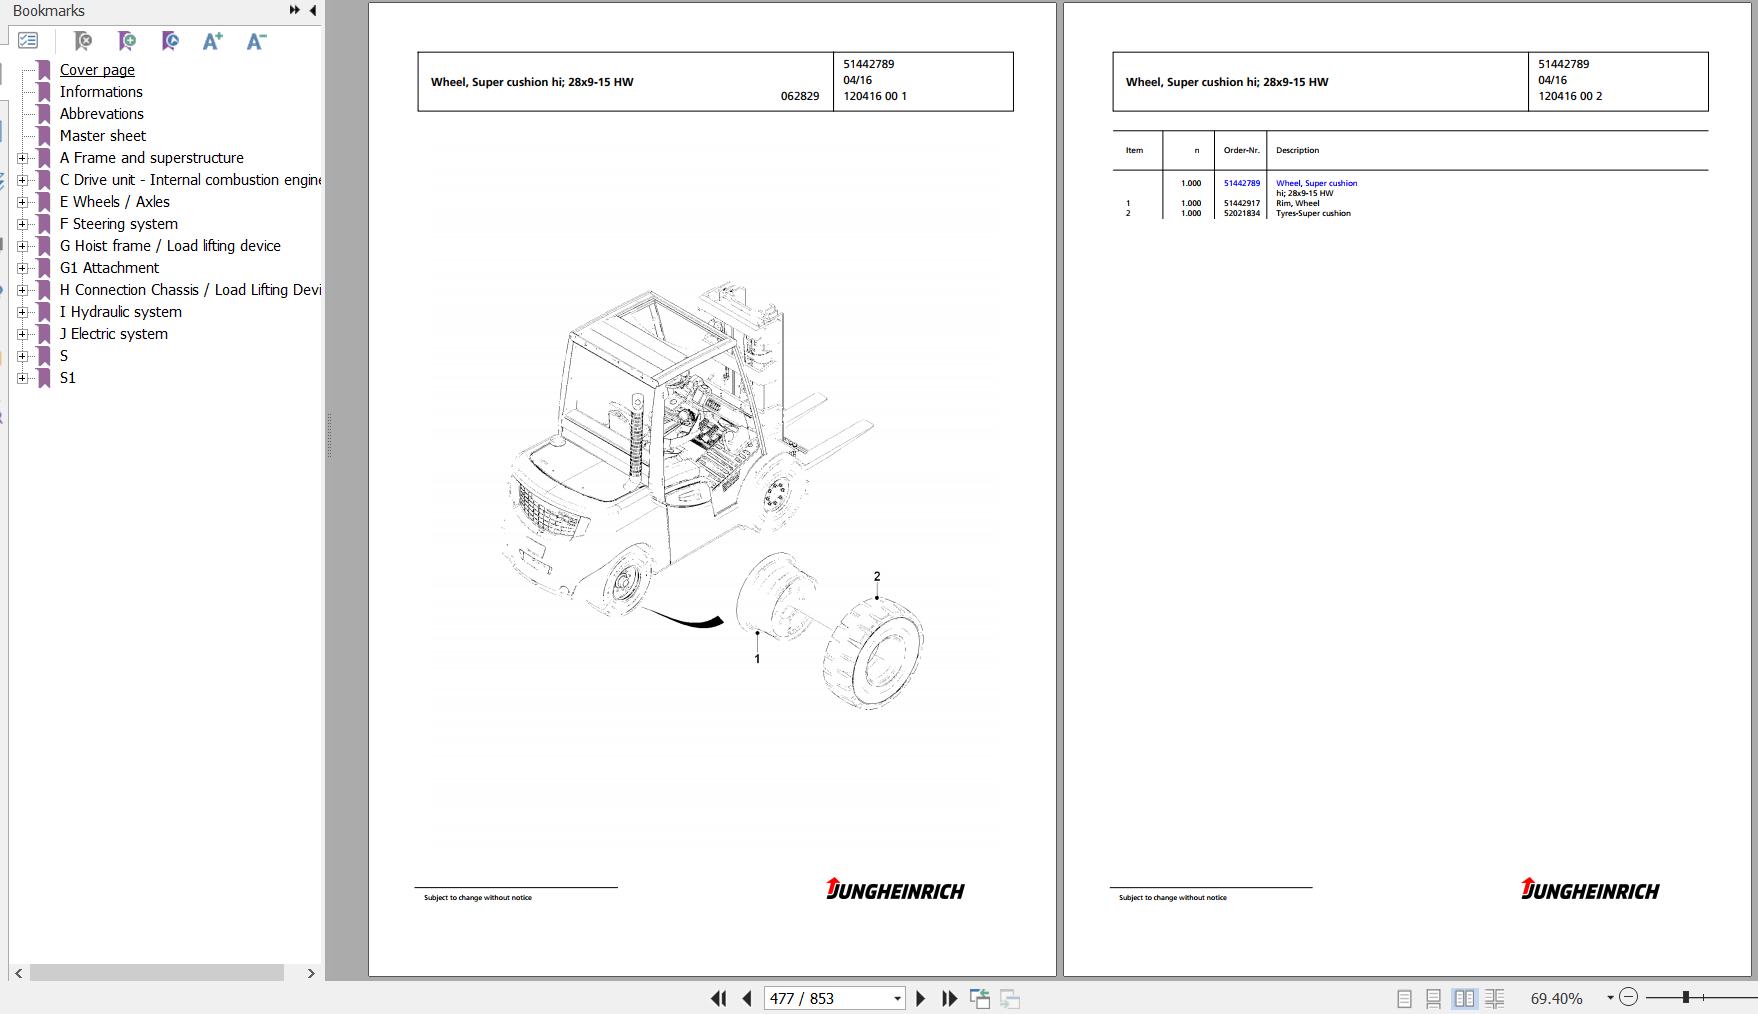Go to the previous page
Viewport: 1758px width, 1014px height.
747,998
